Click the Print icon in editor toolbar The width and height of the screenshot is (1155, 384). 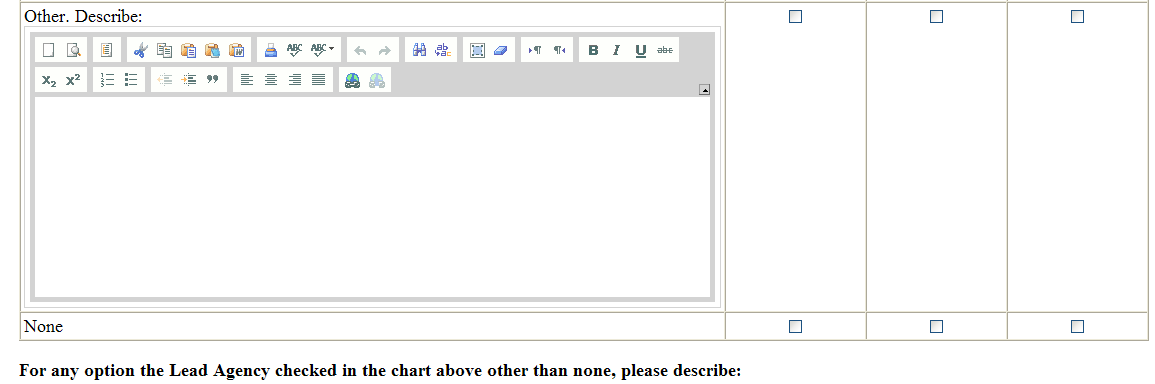(271, 50)
